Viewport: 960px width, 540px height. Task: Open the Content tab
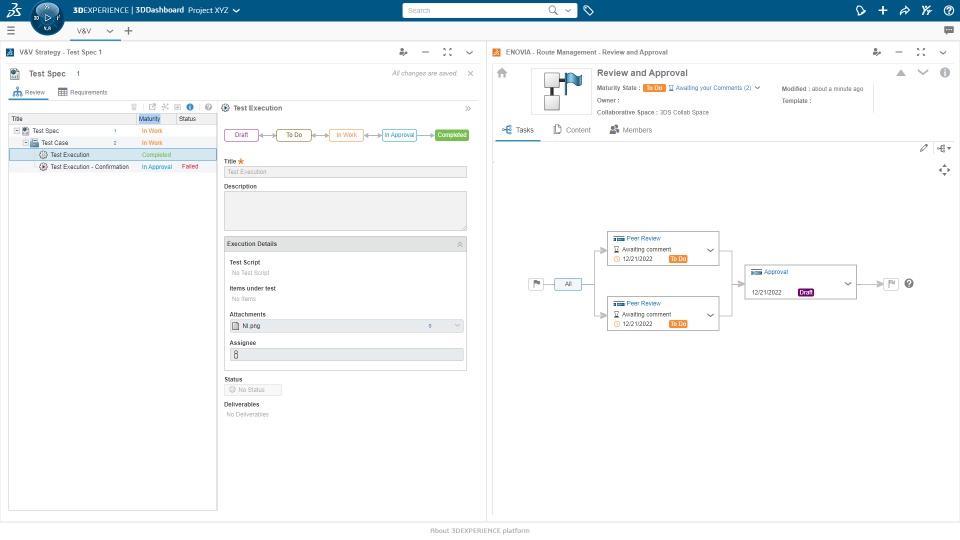[572, 130]
